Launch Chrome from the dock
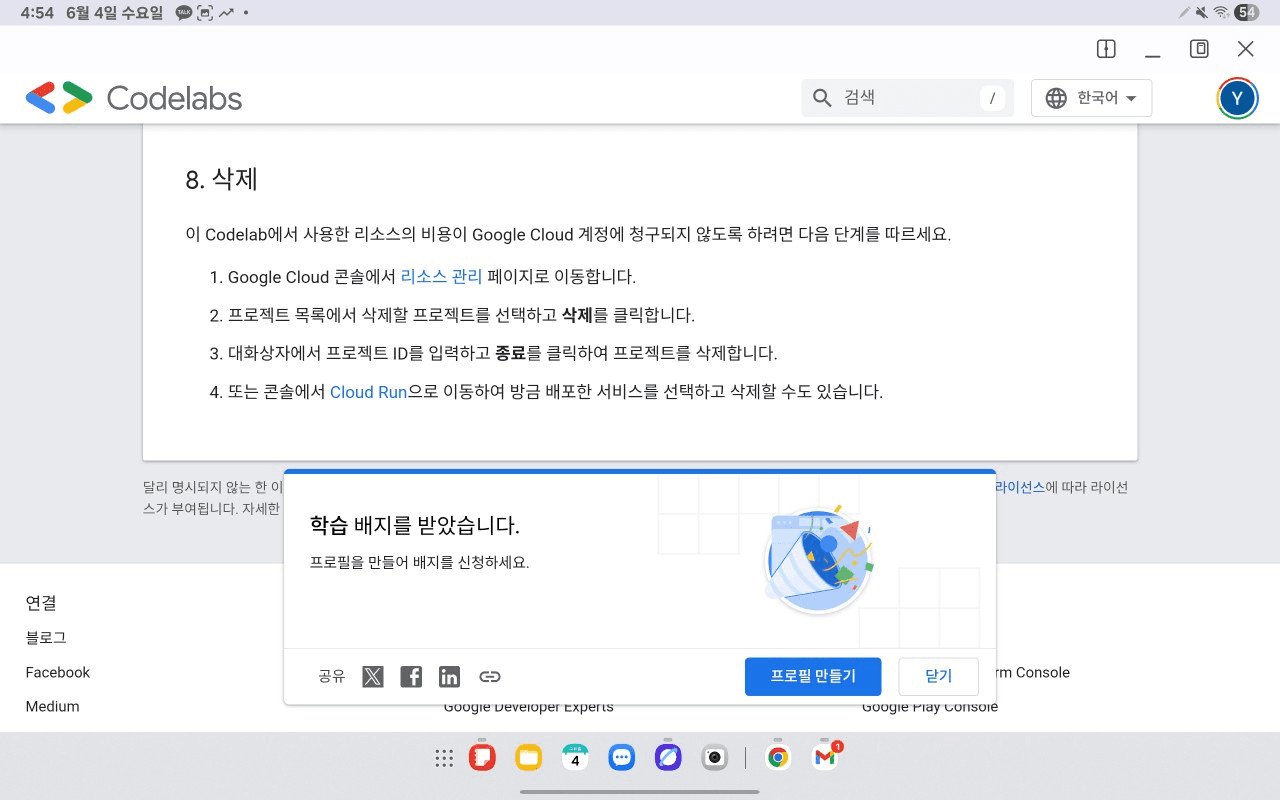Screen dimensions: 1280x800 tap(777, 758)
